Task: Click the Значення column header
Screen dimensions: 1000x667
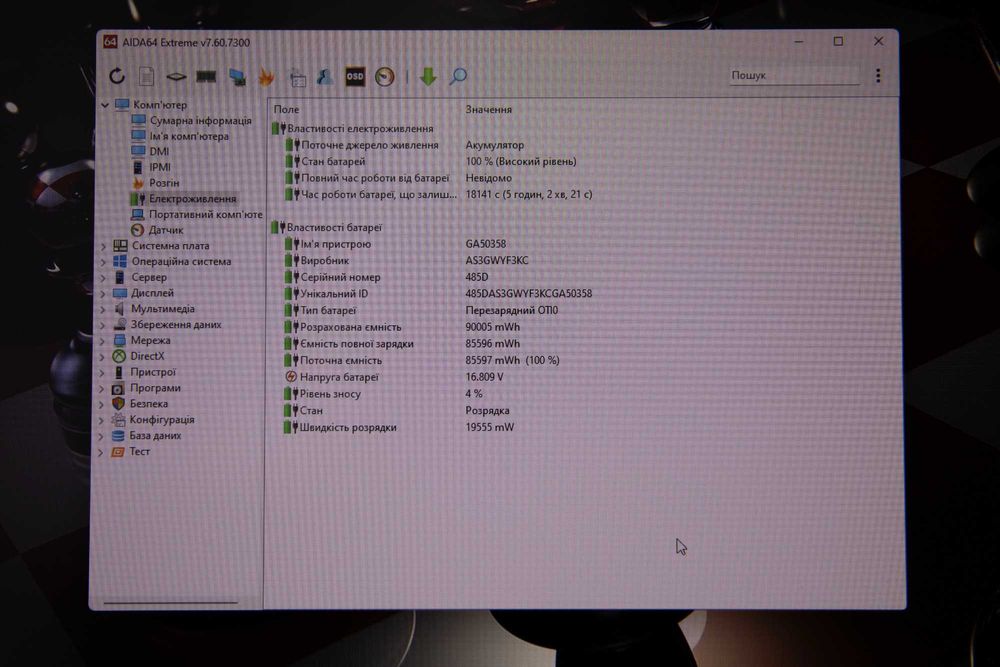Action: 489,110
